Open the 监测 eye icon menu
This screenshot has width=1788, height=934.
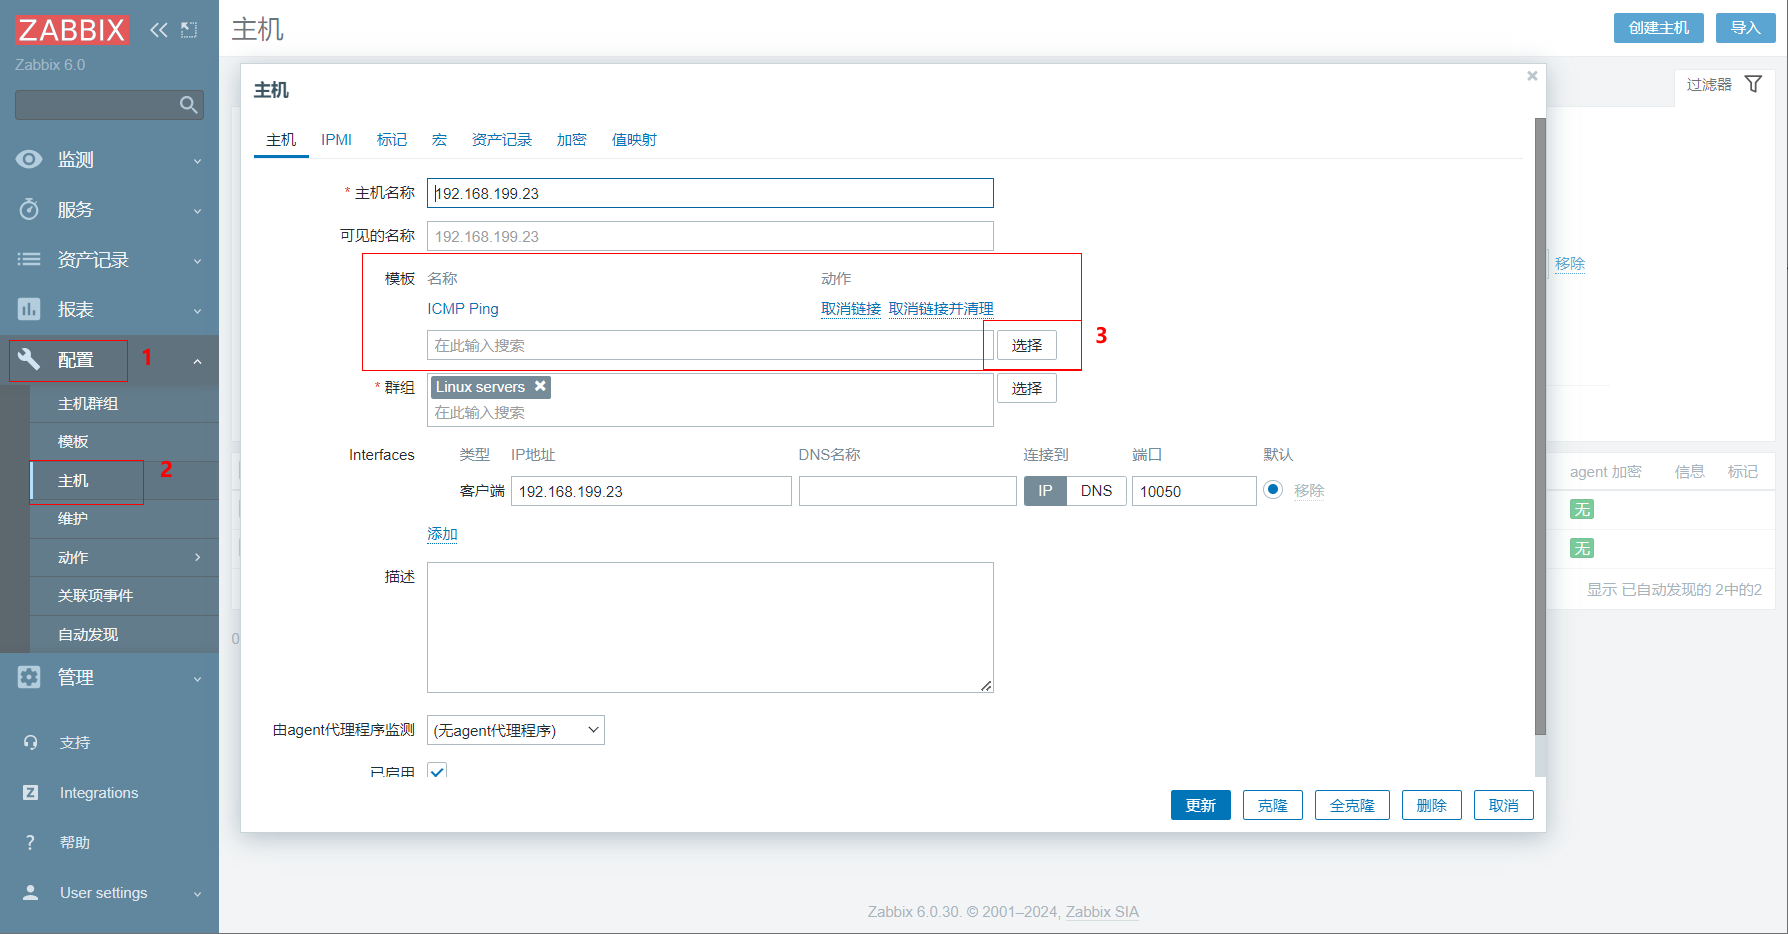point(29,159)
